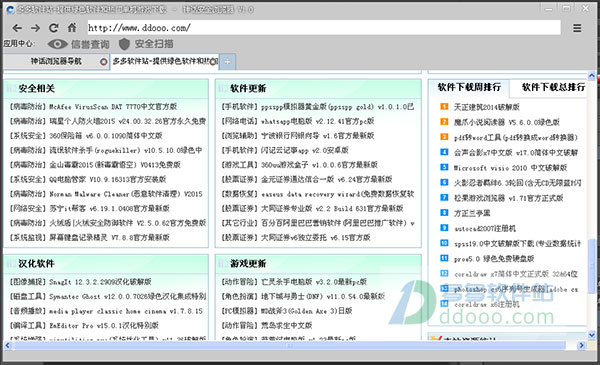This screenshot has height=365, width=600.
Task: Click the 信誉查询 eye icon
Action: [57, 44]
